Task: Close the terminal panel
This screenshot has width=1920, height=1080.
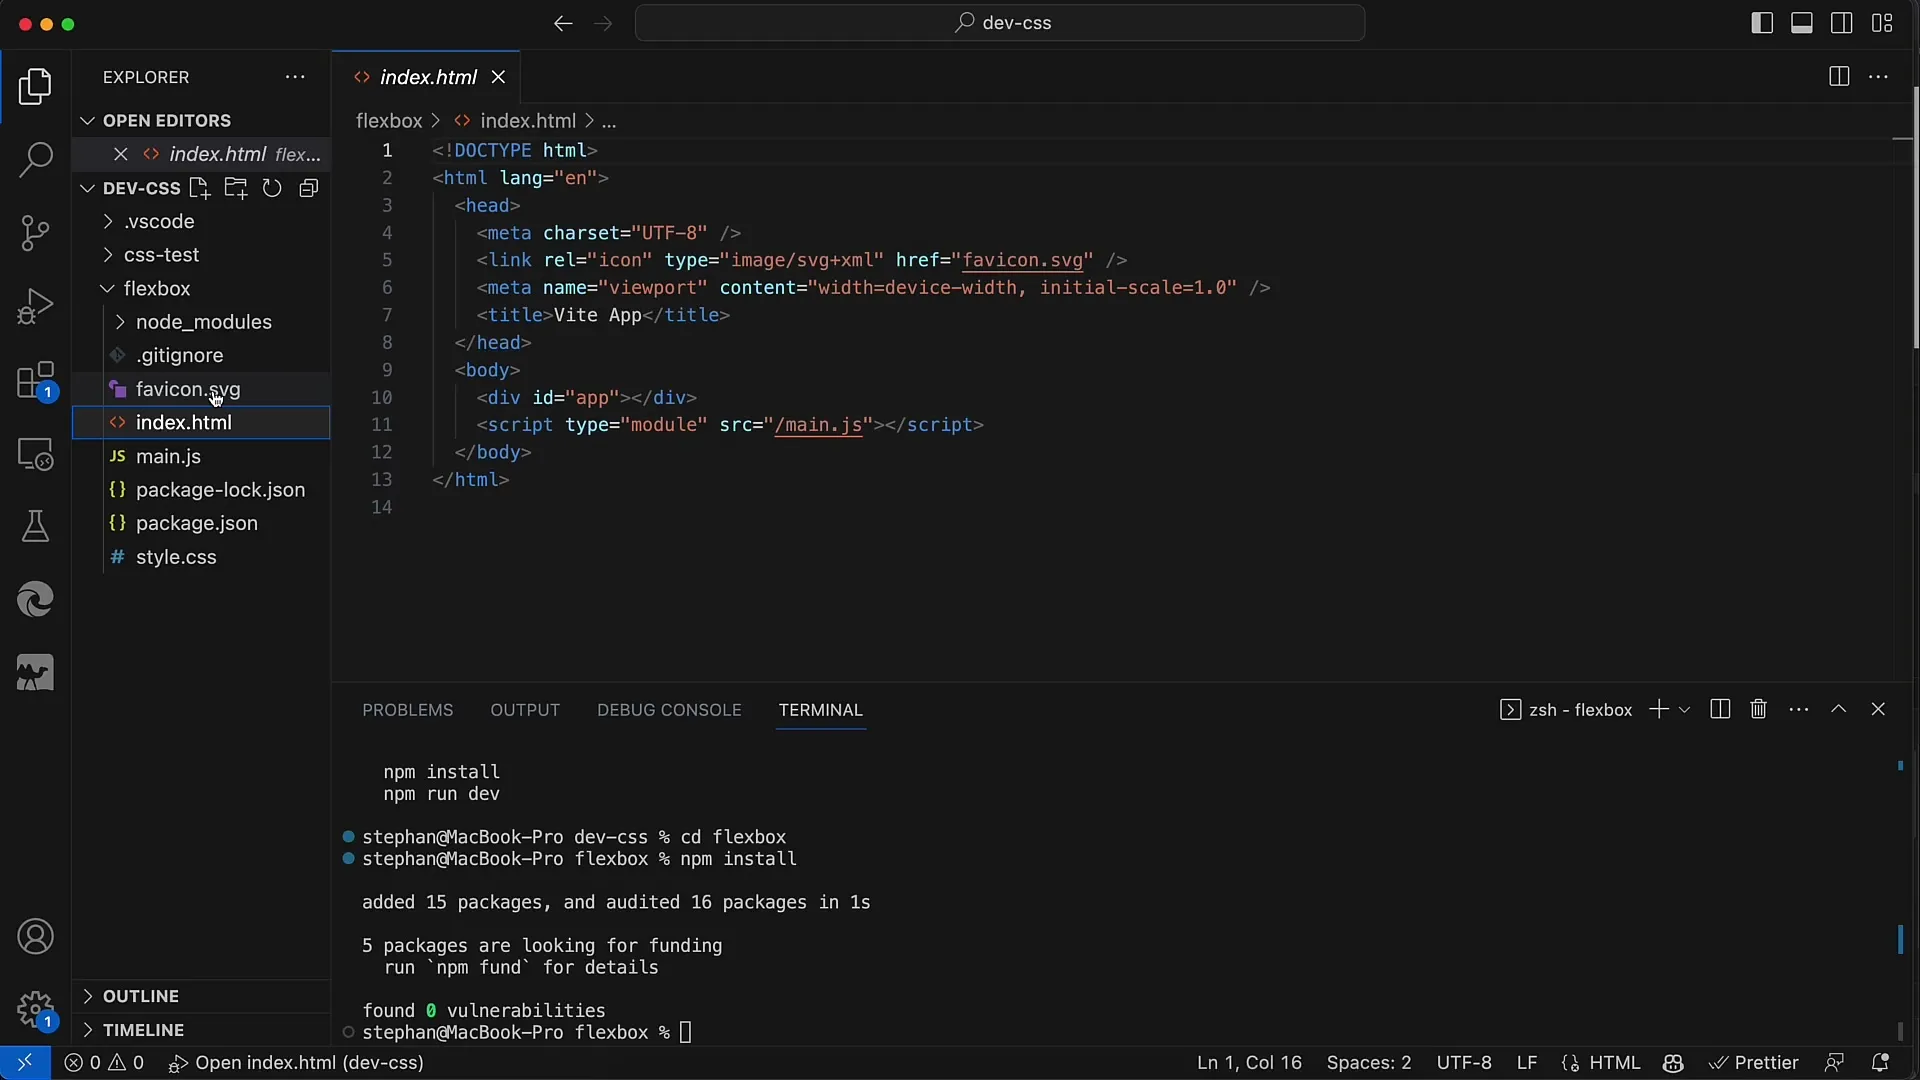Action: click(x=1878, y=709)
